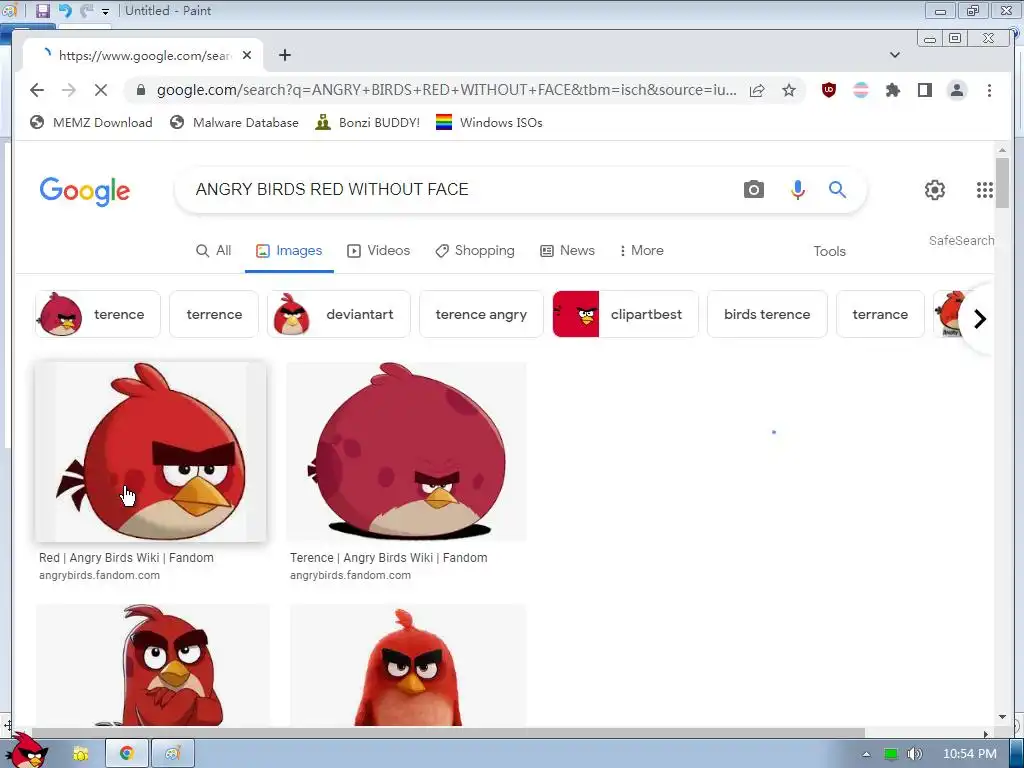The image size is (1024, 768).
Task: Open the uBlock Origin extension icon
Action: [x=829, y=90]
